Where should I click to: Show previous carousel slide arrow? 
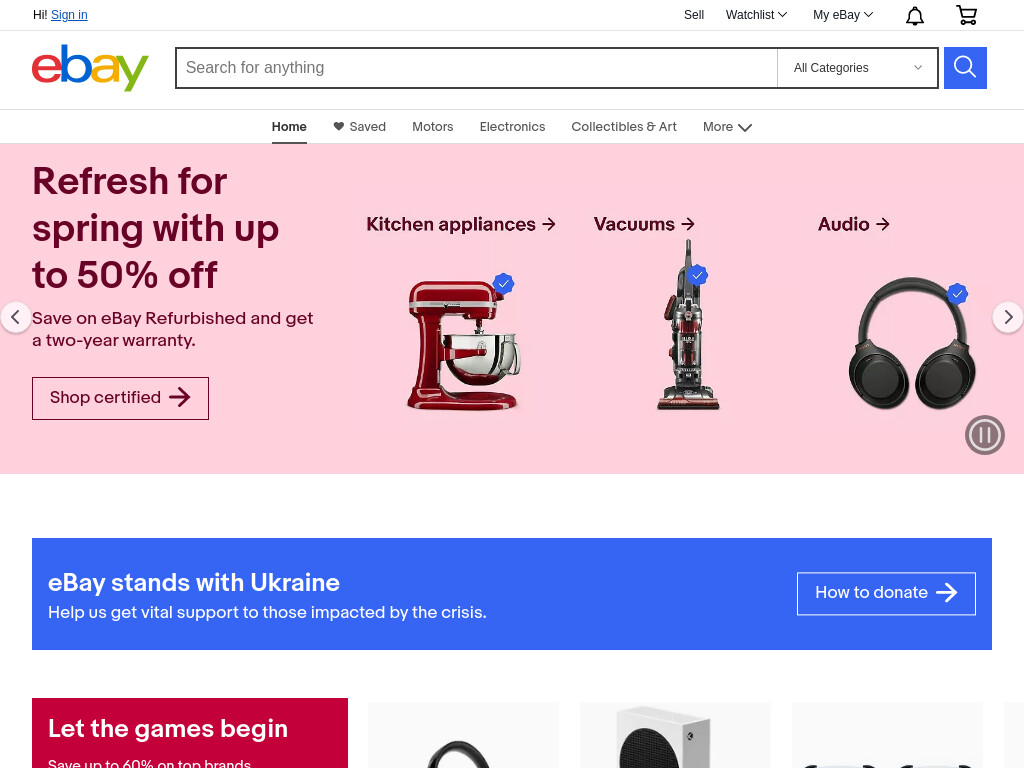pos(16,317)
